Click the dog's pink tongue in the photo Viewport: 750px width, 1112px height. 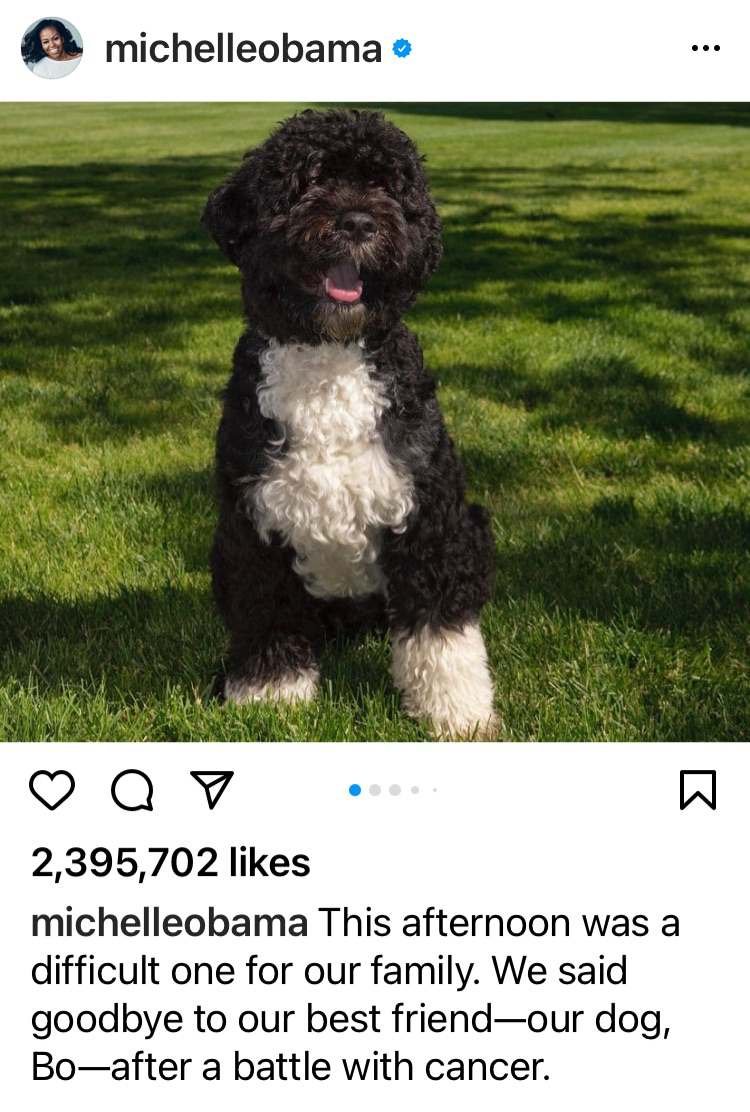point(344,282)
